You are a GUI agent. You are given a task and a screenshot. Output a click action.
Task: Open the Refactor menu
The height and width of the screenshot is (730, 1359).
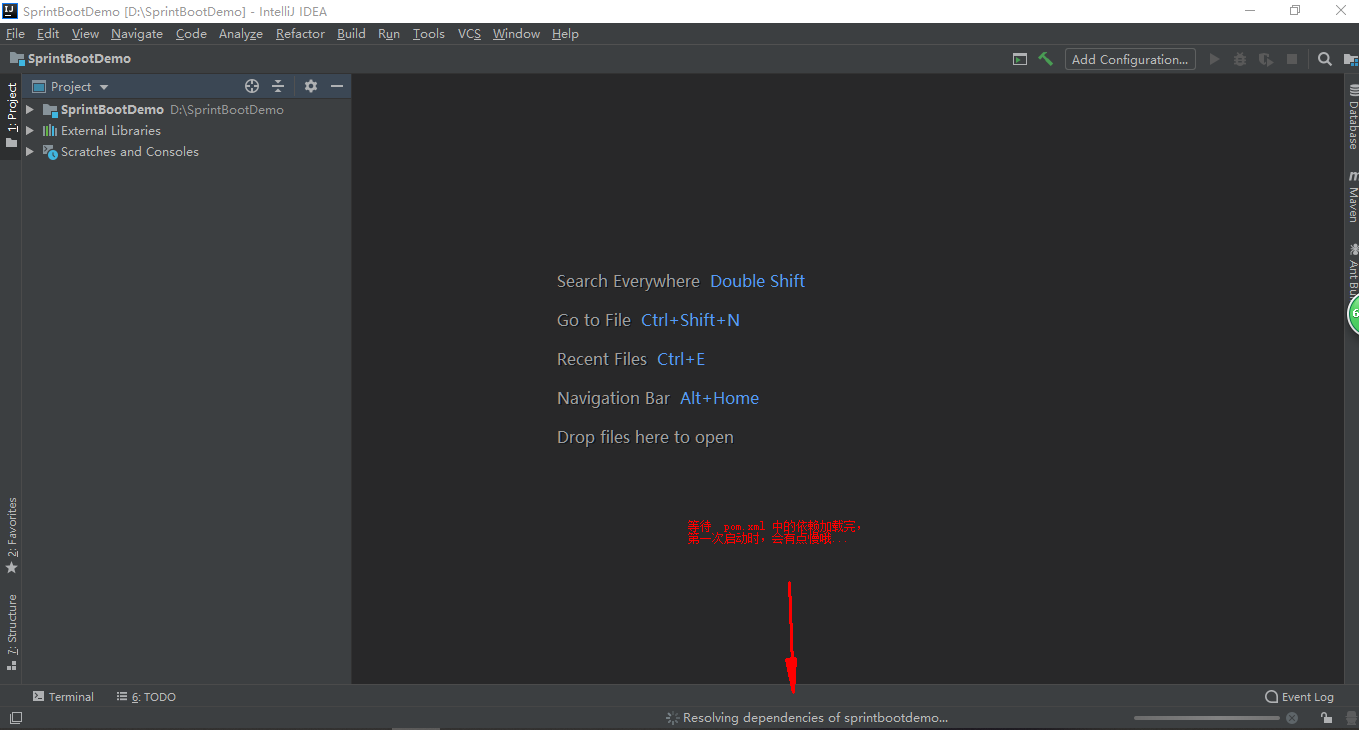click(300, 34)
